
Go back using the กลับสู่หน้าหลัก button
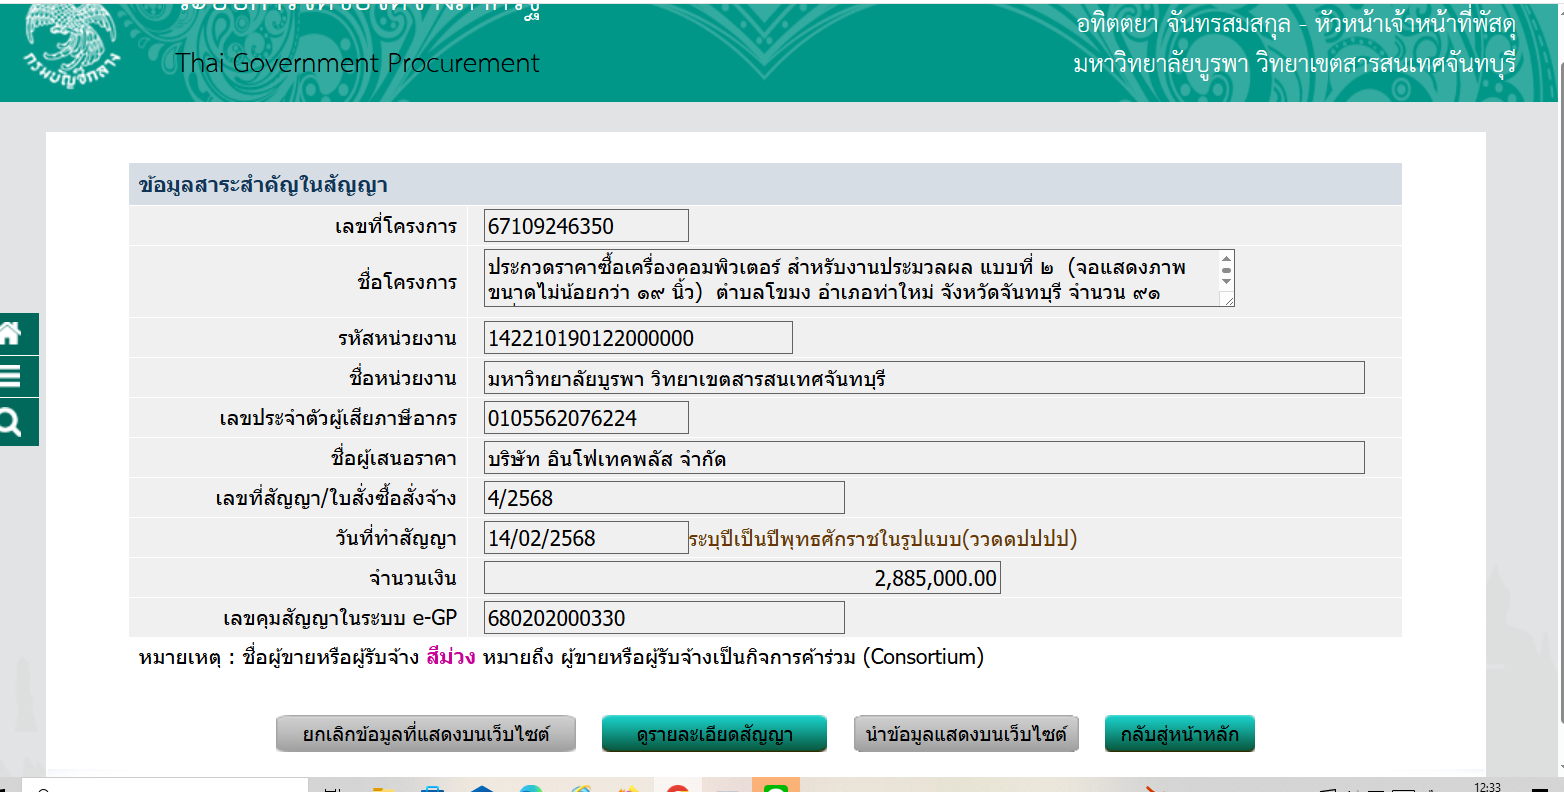coord(1179,735)
